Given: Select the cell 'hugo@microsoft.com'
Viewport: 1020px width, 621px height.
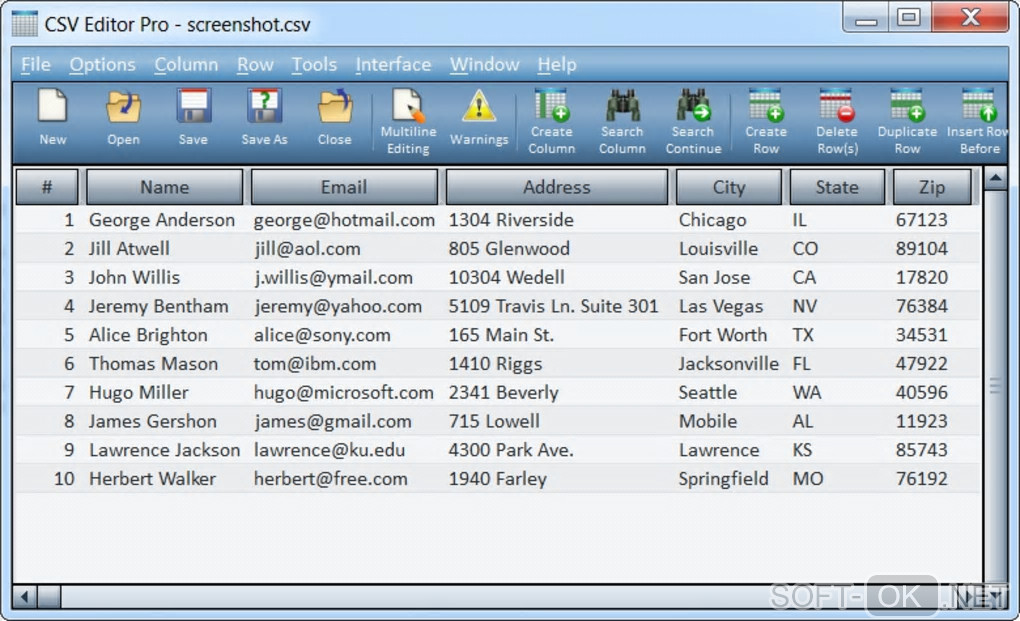Looking at the screenshot, I should (x=343, y=392).
